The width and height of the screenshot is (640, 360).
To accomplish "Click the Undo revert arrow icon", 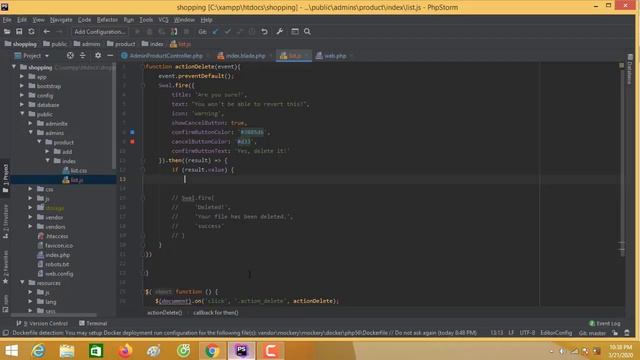I will 264,31.
